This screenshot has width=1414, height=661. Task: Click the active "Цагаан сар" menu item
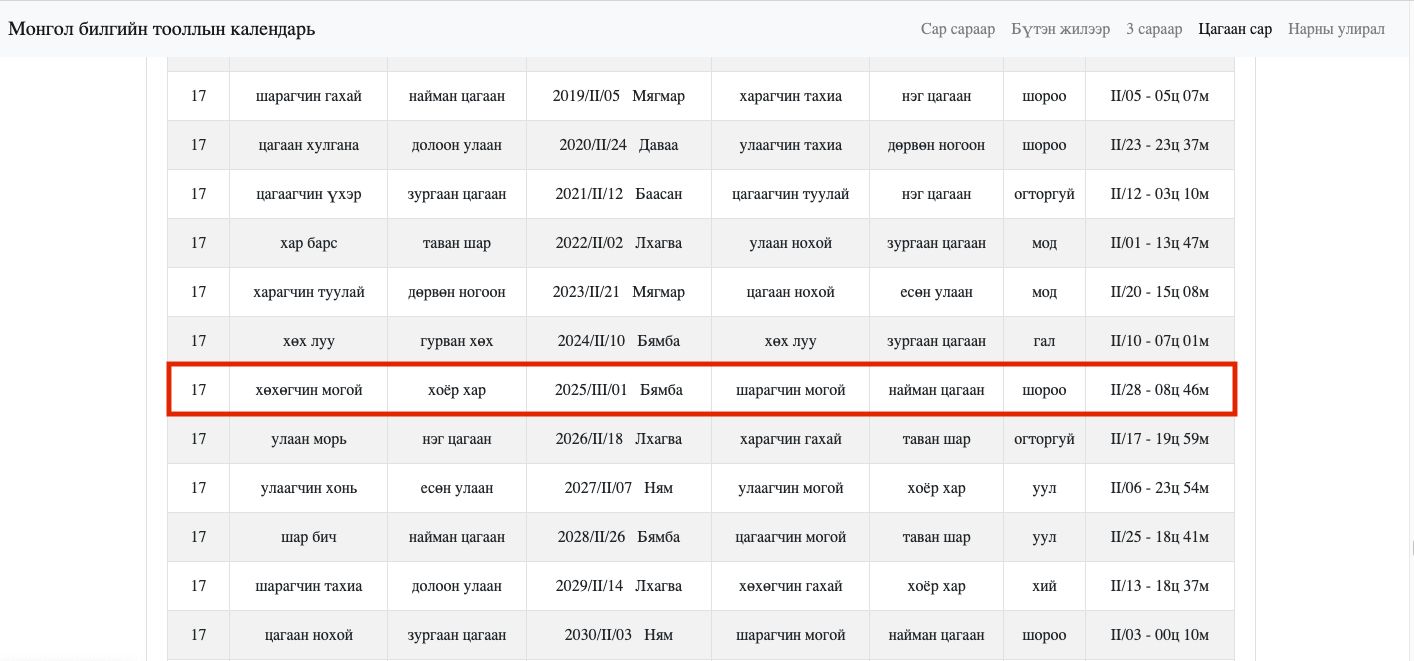[1235, 29]
